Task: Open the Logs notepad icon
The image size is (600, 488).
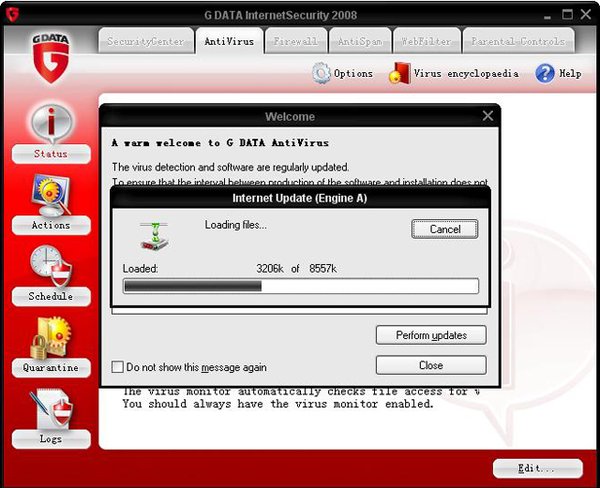Action: tap(50, 408)
